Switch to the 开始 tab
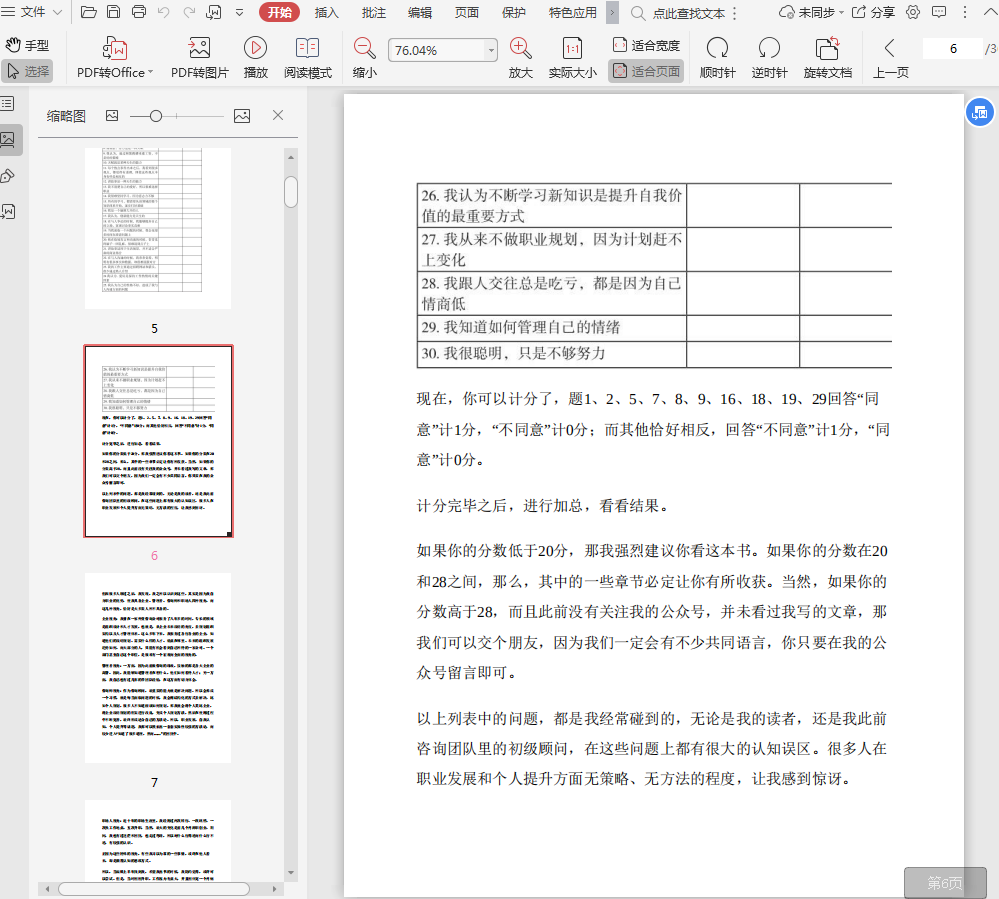Viewport: 999px width, 899px height. point(280,12)
